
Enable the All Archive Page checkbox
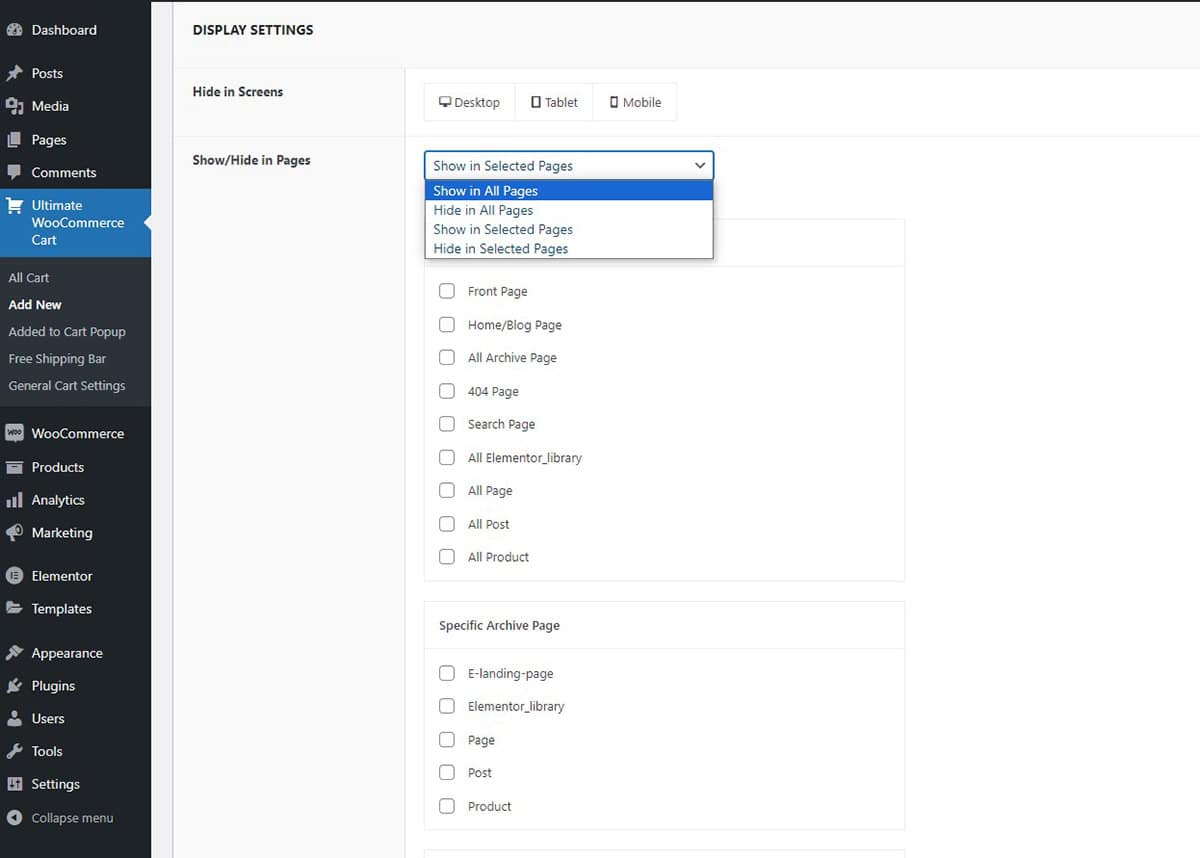click(x=447, y=357)
